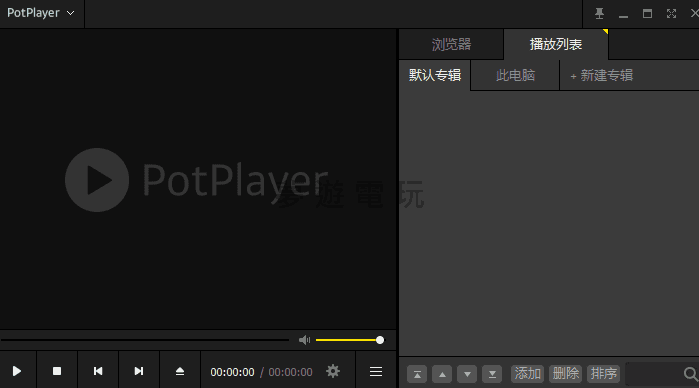Viewport: 699px width, 388px height.
Task: Select the 播放列表 tab
Action: click(x=556, y=44)
